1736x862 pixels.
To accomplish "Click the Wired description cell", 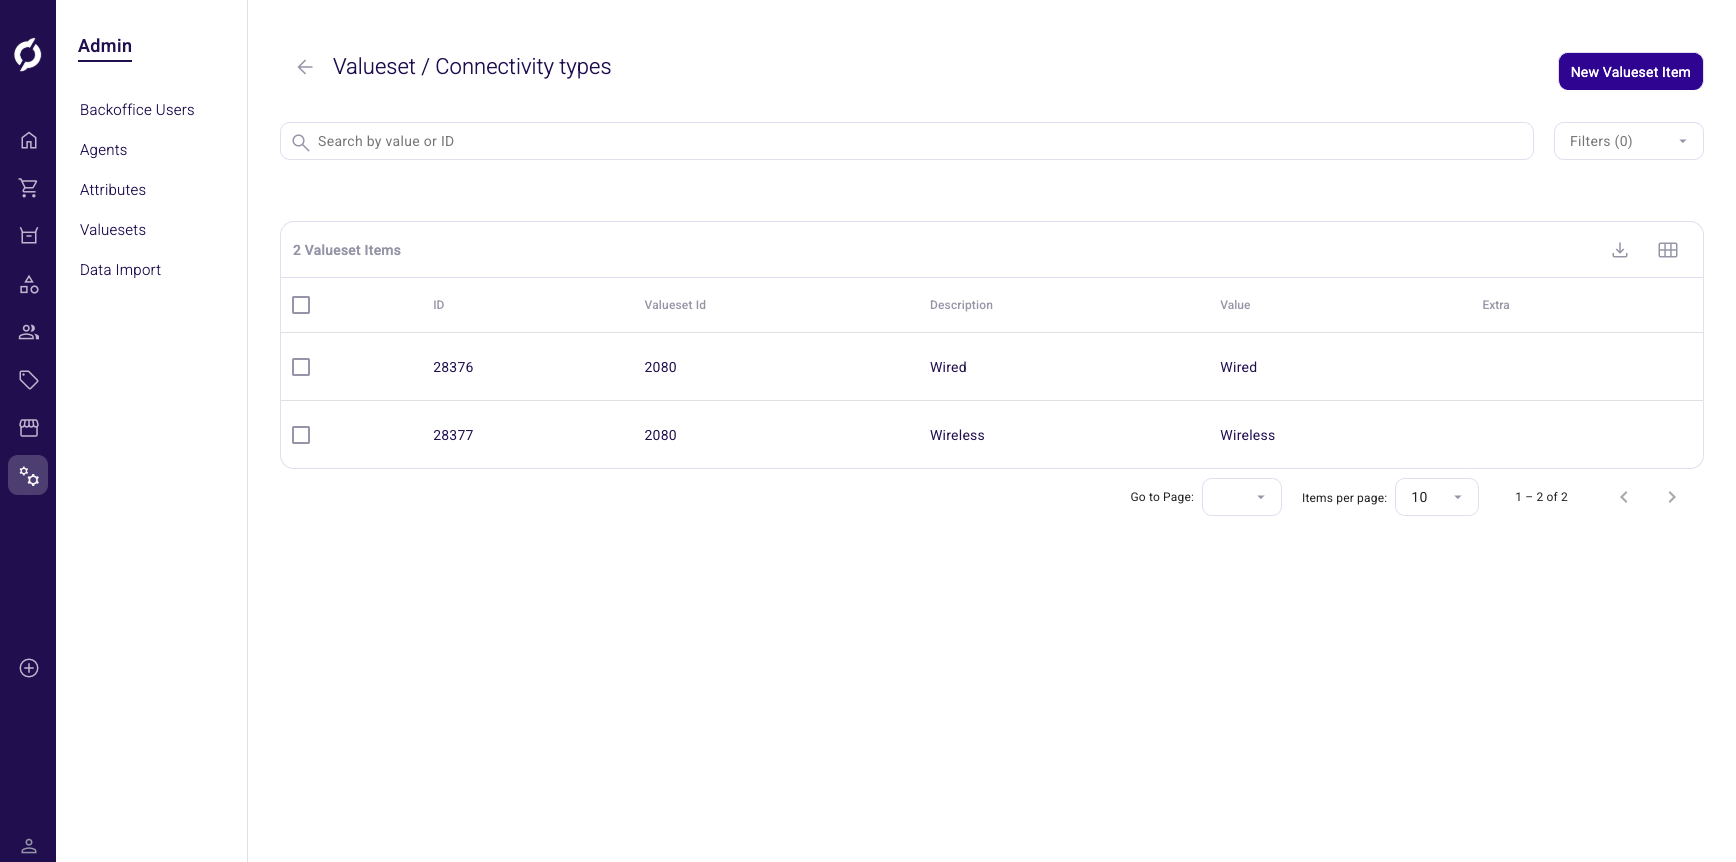I will (948, 367).
